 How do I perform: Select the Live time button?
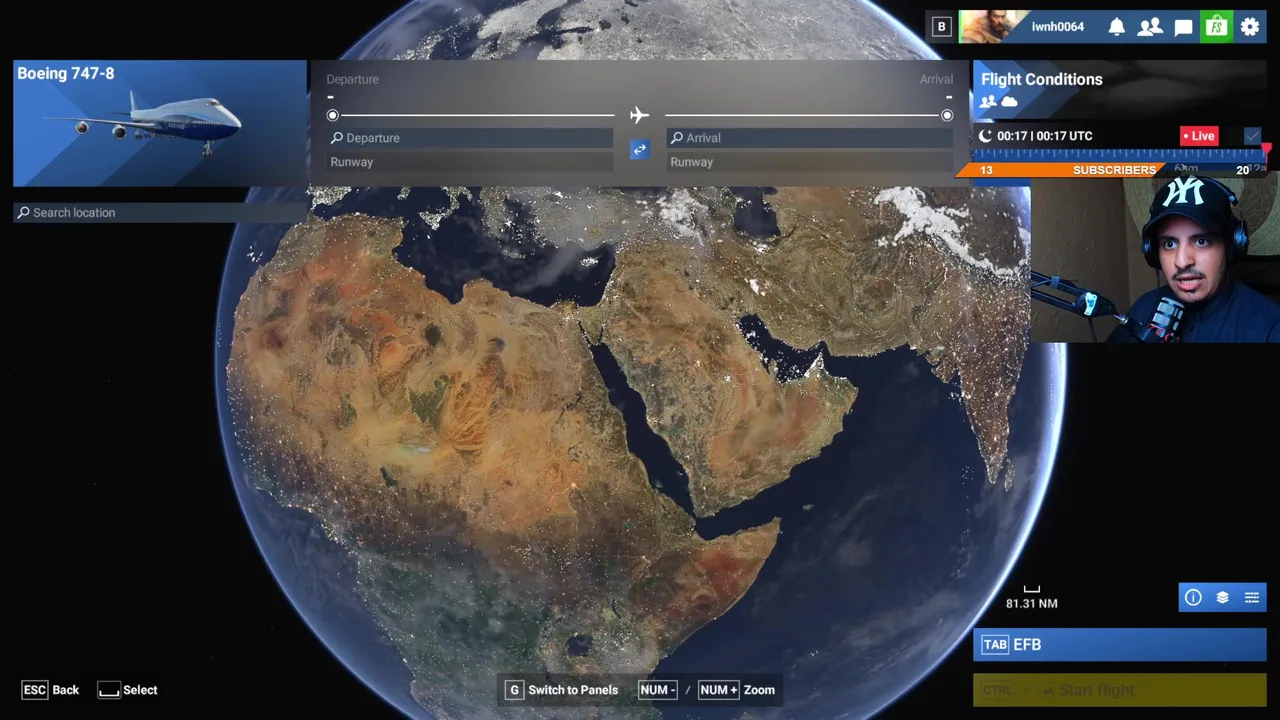pos(1198,136)
